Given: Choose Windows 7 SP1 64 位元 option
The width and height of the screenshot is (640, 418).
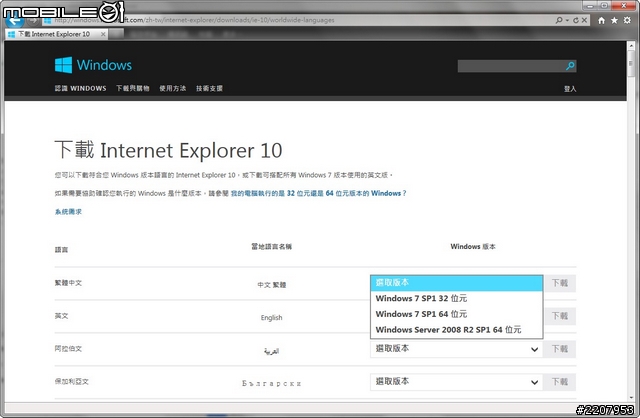Looking at the screenshot, I should (x=456, y=314).
